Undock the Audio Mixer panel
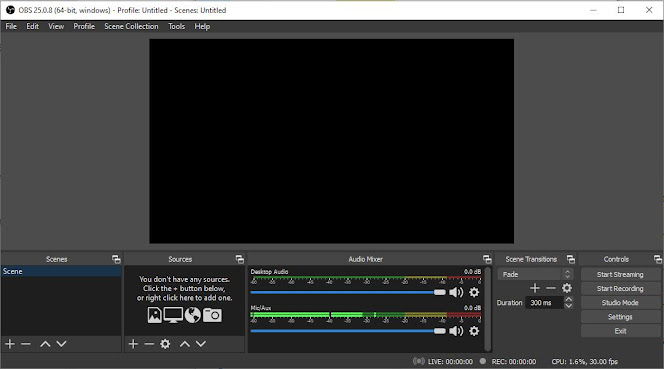The image size is (664, 369). click(x=487, y=259)
